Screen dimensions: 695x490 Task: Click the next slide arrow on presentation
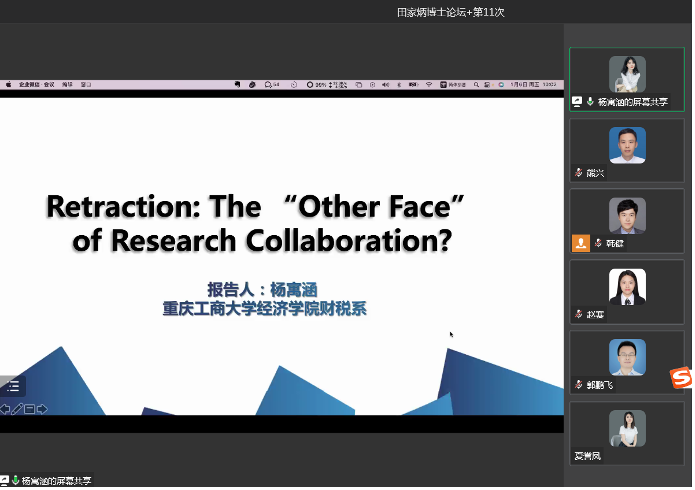pyautogui.click(x=42, y=408)
